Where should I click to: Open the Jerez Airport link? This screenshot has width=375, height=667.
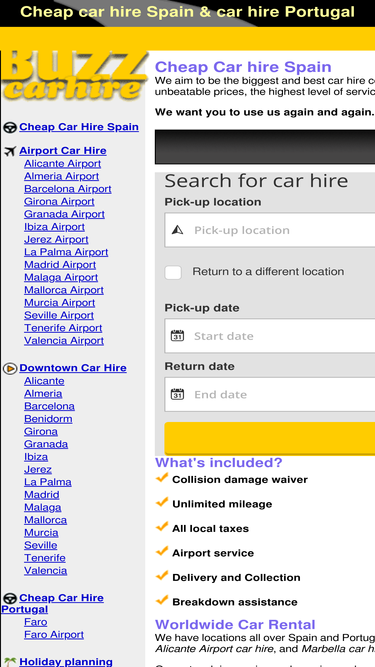pos(56,239)
